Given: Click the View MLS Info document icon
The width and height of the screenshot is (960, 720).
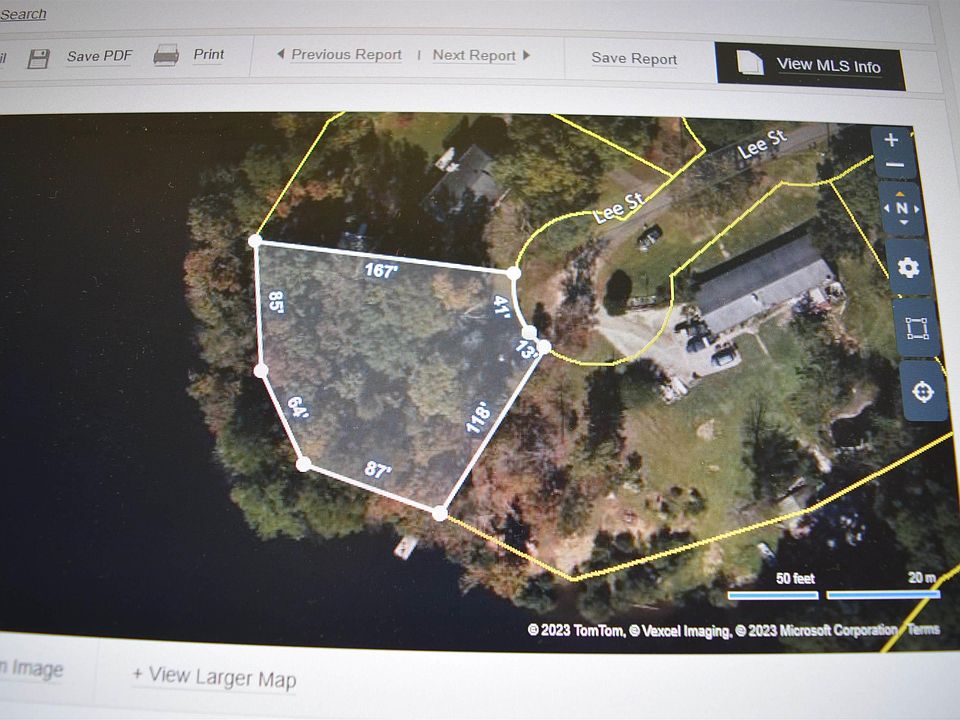Looking at the screenshot, I should click(749, 62).
